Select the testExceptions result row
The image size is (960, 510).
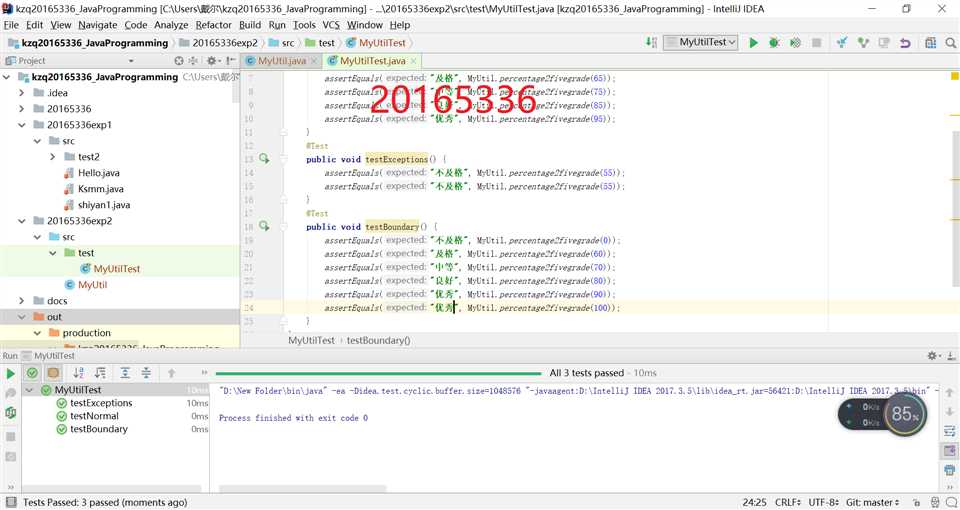(116, 403)
